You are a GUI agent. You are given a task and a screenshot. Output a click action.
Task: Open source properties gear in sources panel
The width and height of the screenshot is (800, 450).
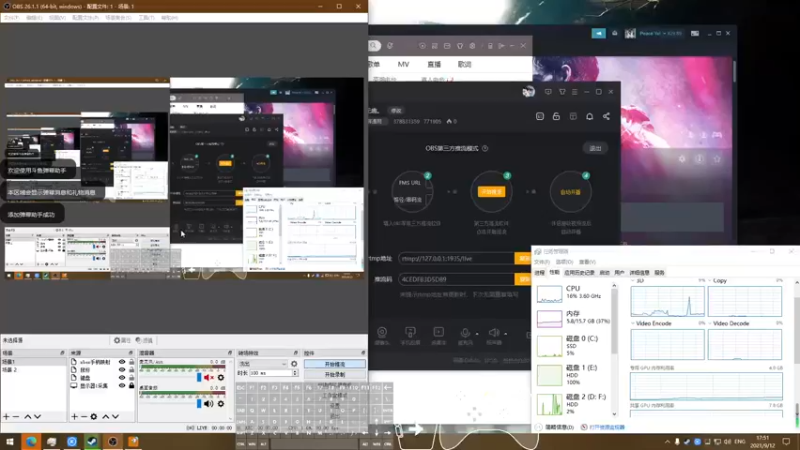pyautogui.click(x=94, y=417)
